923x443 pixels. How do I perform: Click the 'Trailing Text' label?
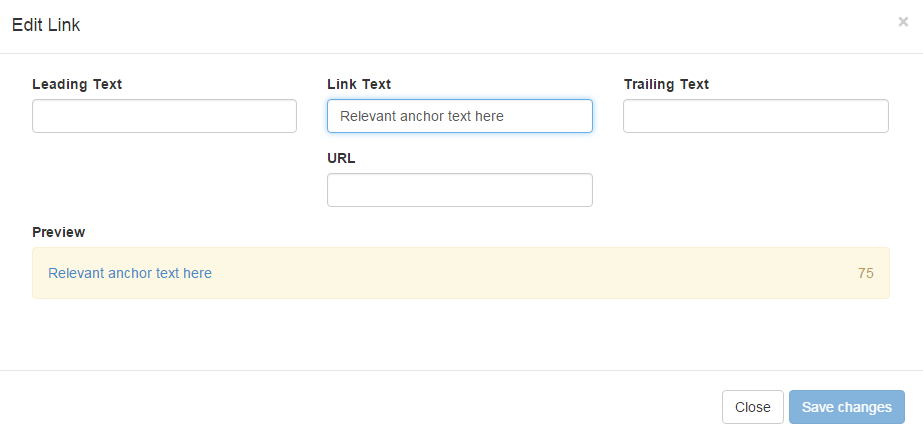[666, 84]
